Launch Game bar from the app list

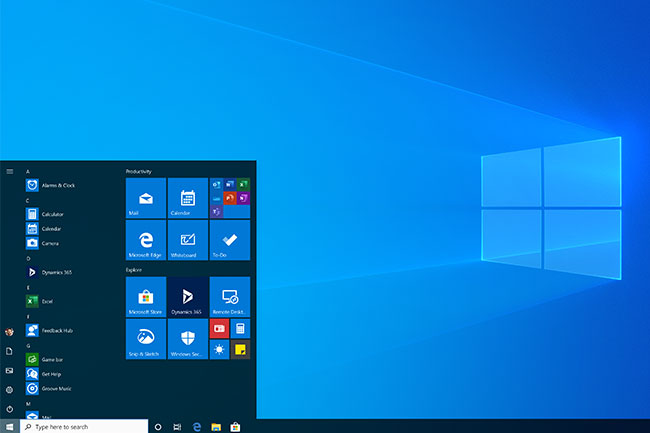(x=44, y=359)
